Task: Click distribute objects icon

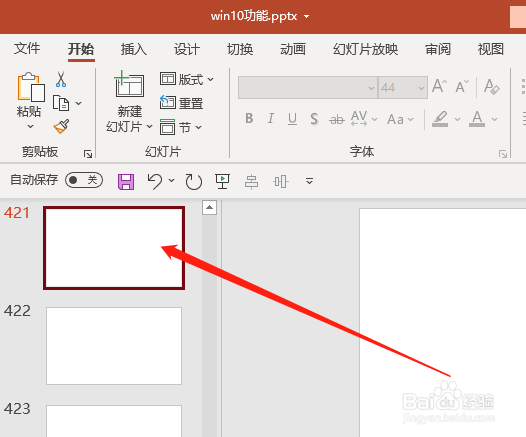Action: click(x=280, y=182)
